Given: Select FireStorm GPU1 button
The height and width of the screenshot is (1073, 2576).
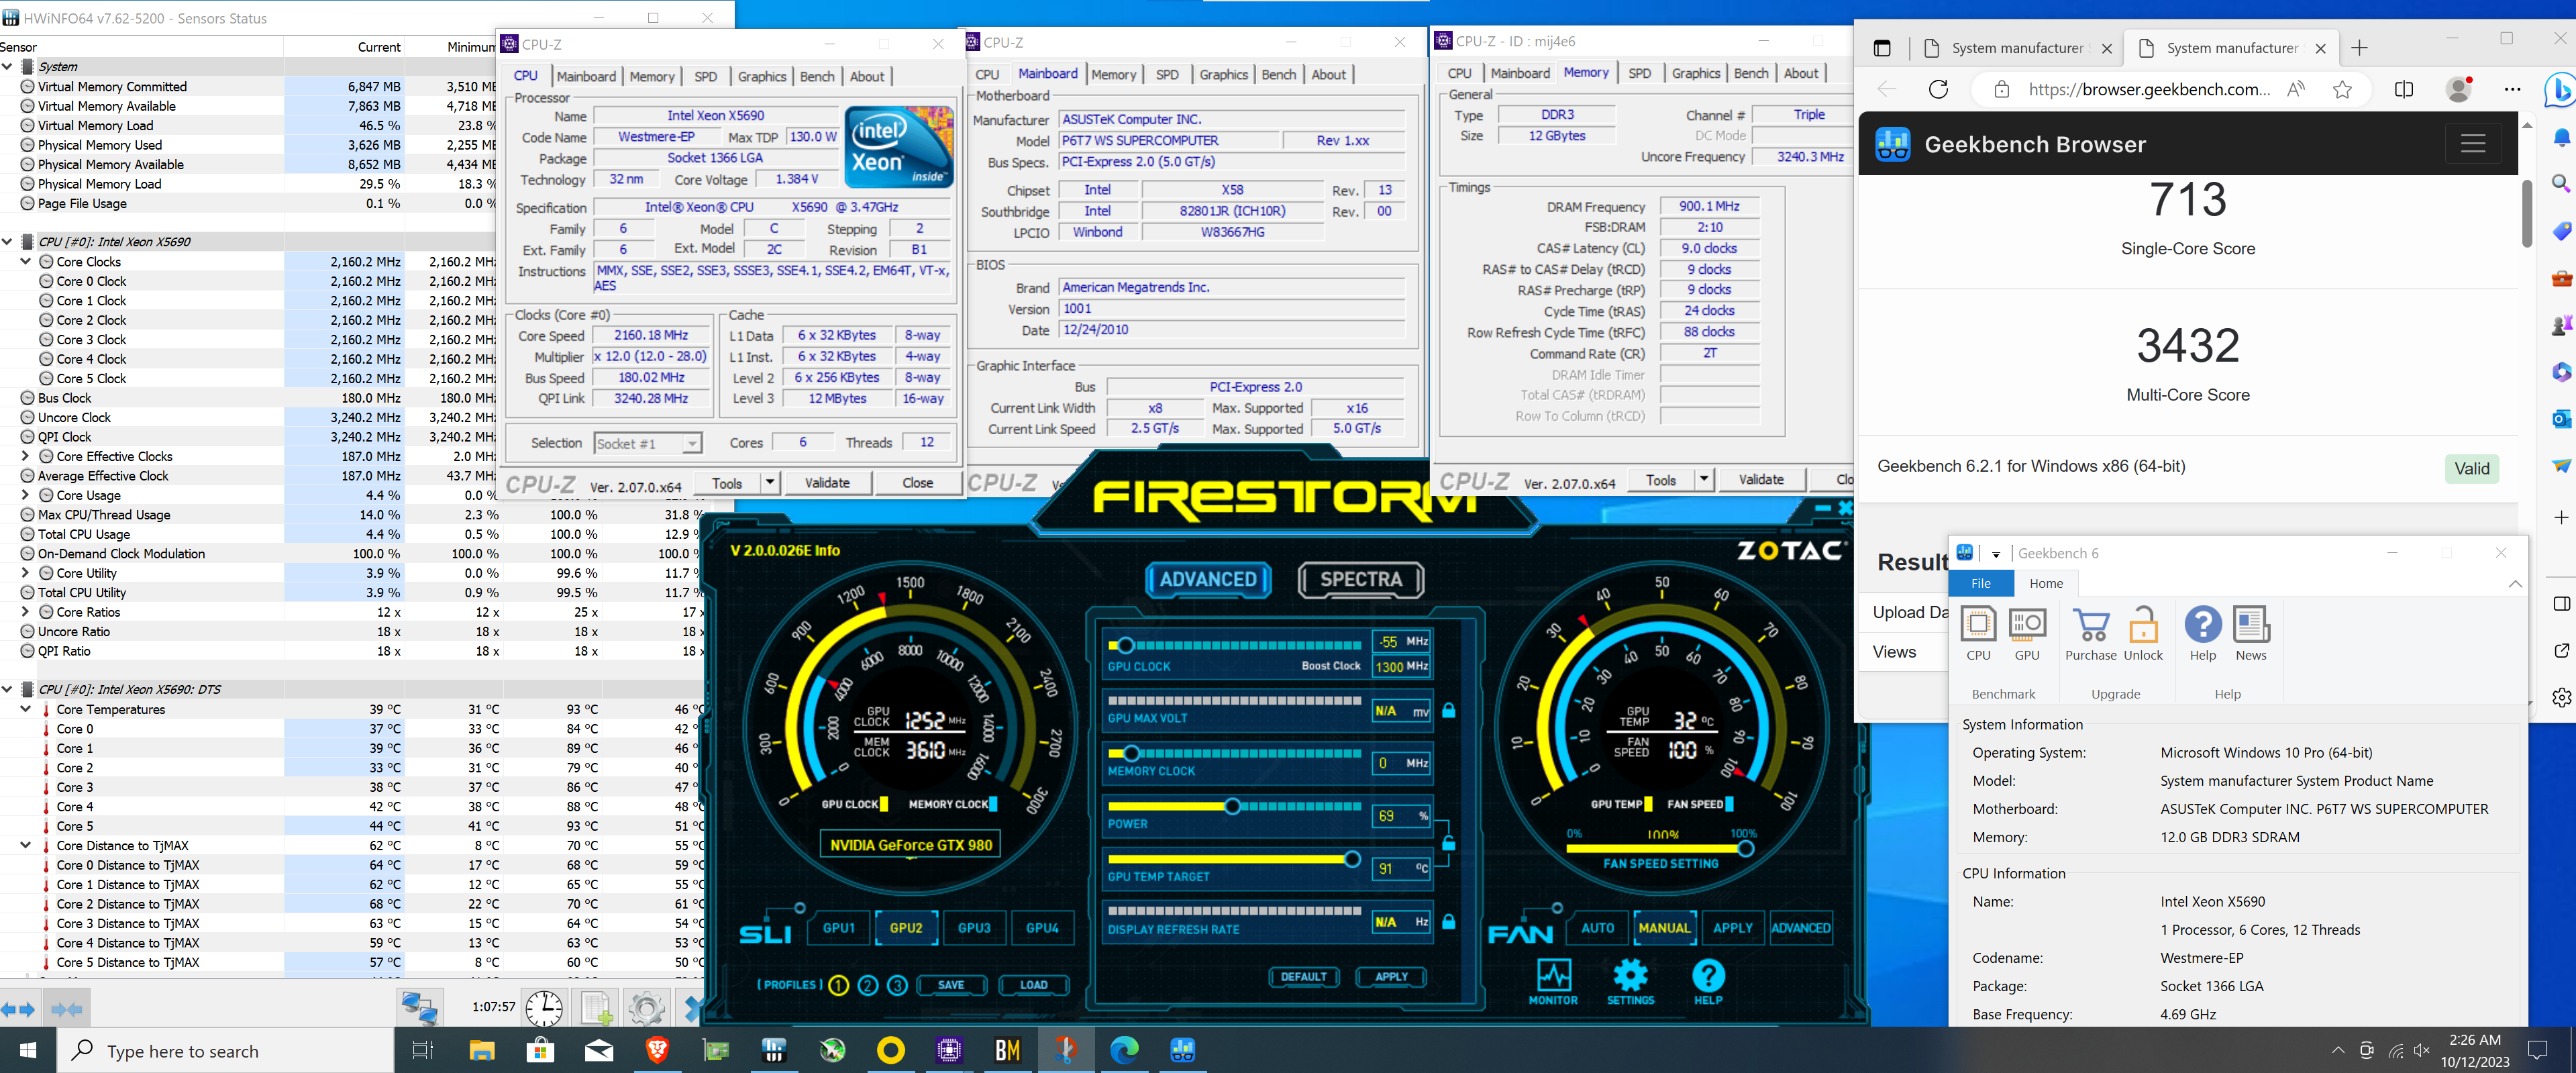Looking at the screenshot, I should point(838,928).
